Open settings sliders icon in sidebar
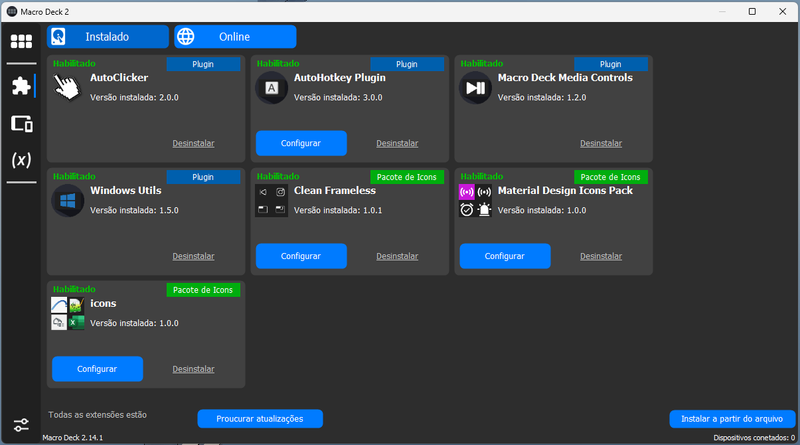The width and height of the screenshot is (800, 445). coord(21,425)
